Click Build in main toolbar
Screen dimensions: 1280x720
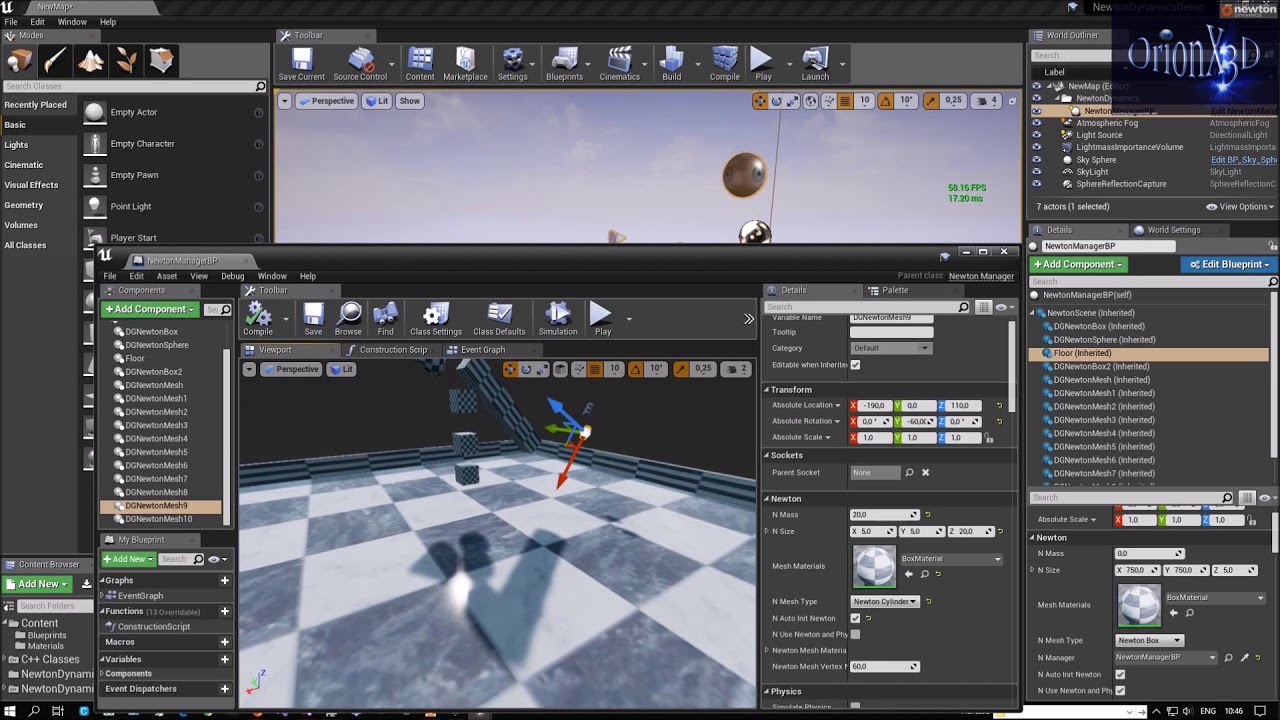point(671,65)
